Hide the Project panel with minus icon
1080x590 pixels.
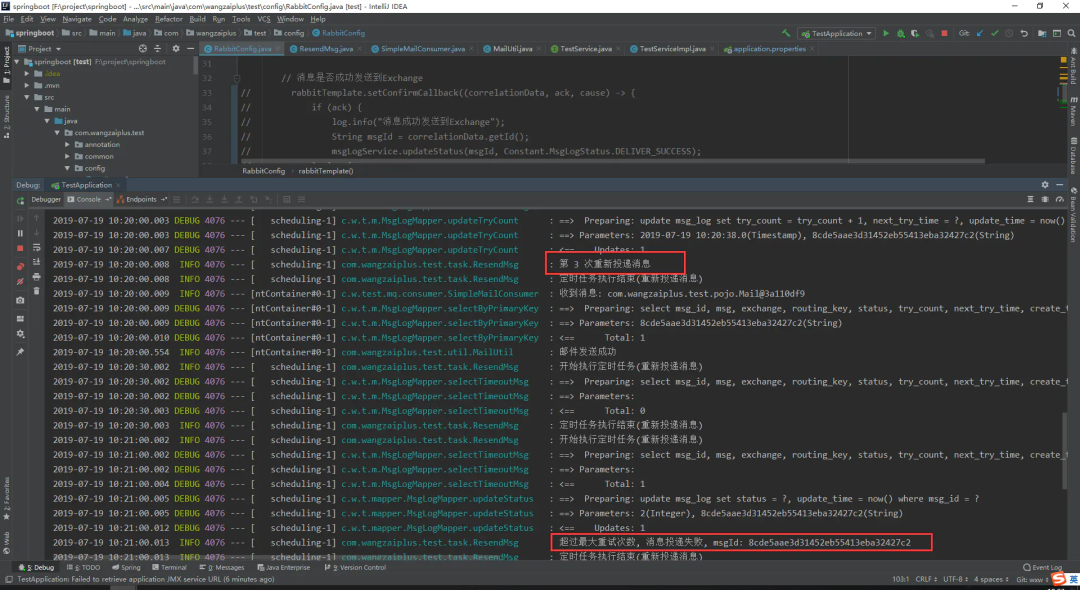pos(190,49)
